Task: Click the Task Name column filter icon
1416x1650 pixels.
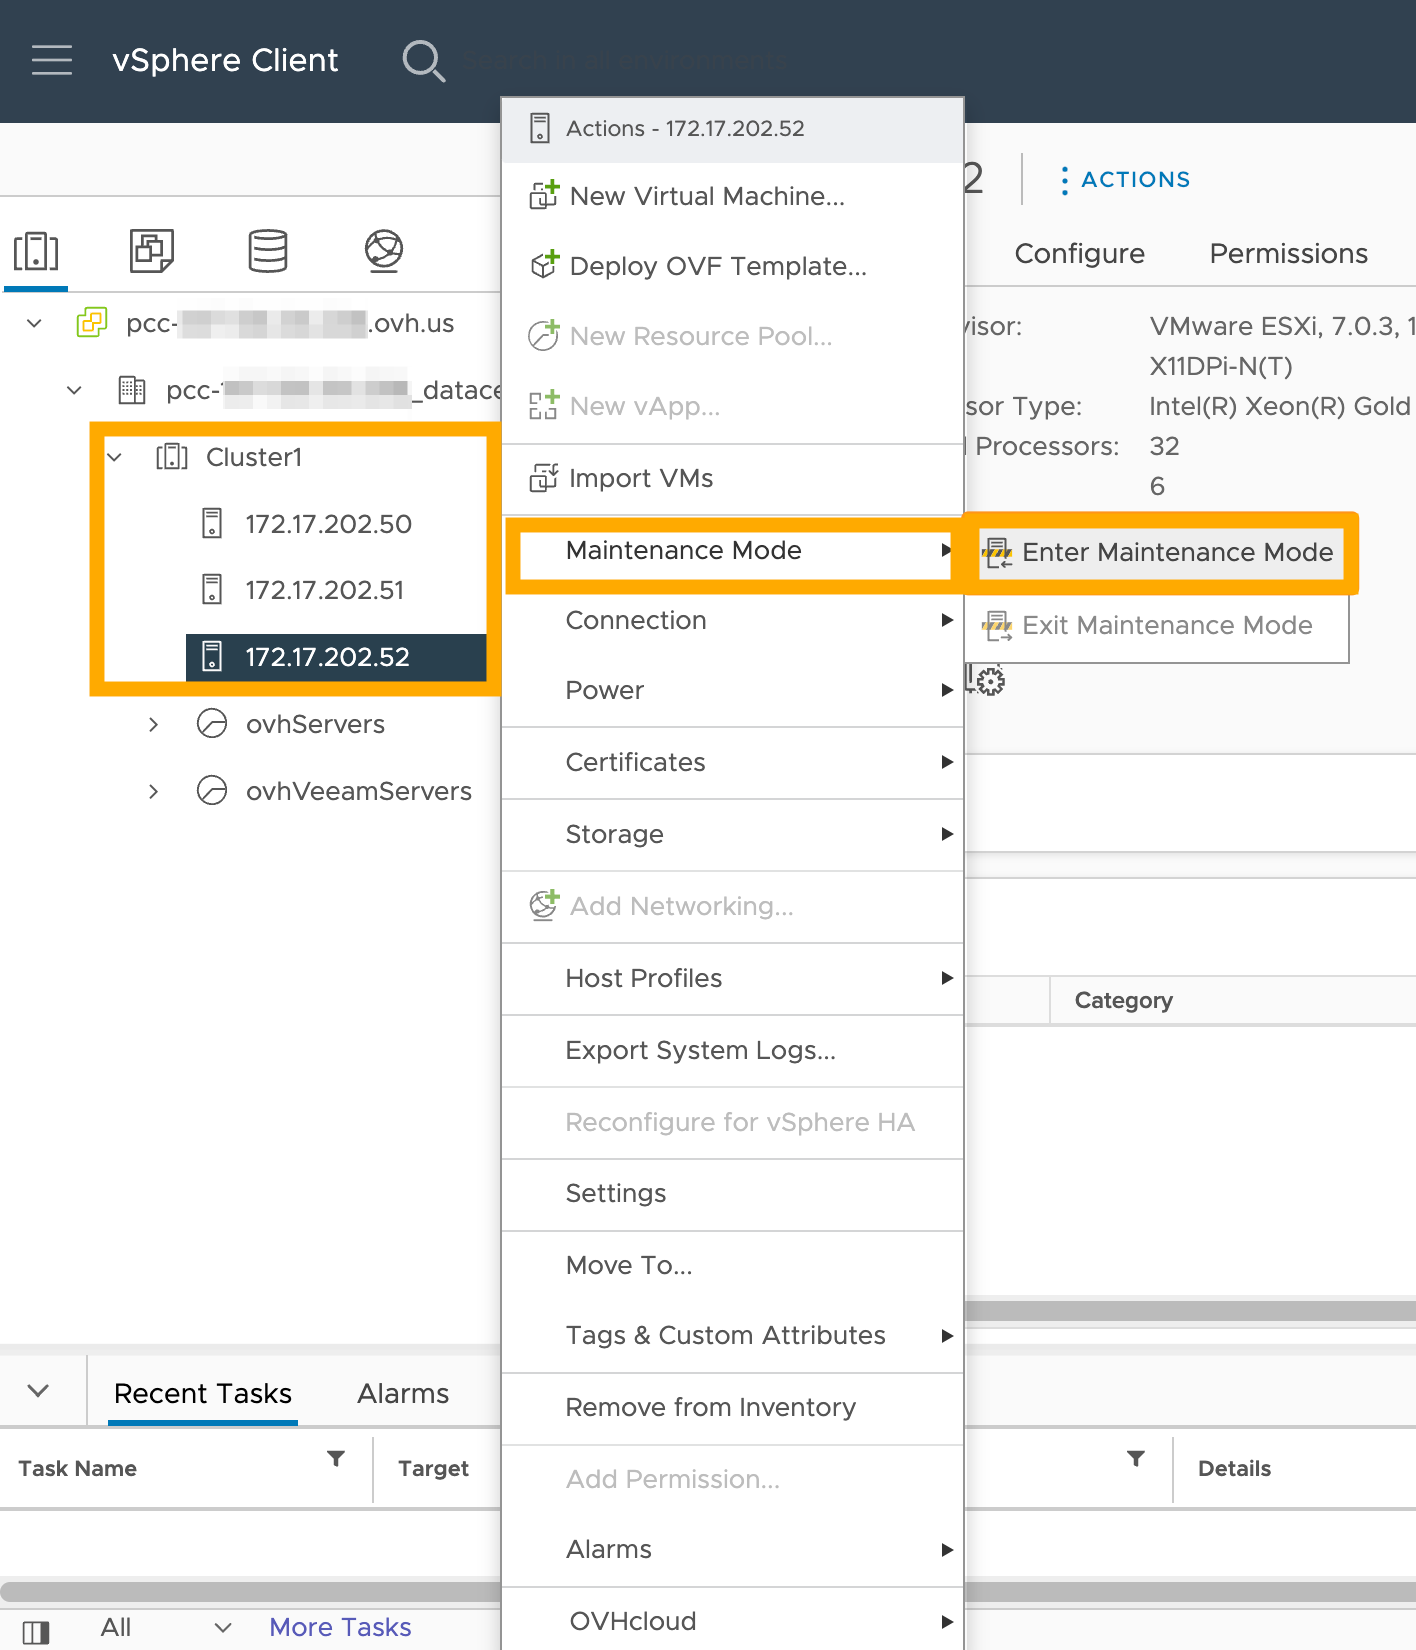Action: (x=336, y=1459)
